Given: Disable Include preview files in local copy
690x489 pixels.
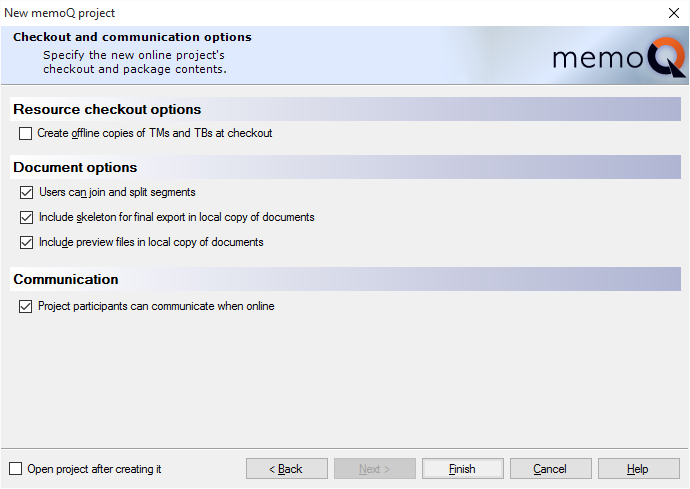Looking at the screenshot, I should [x=26, y=243].
